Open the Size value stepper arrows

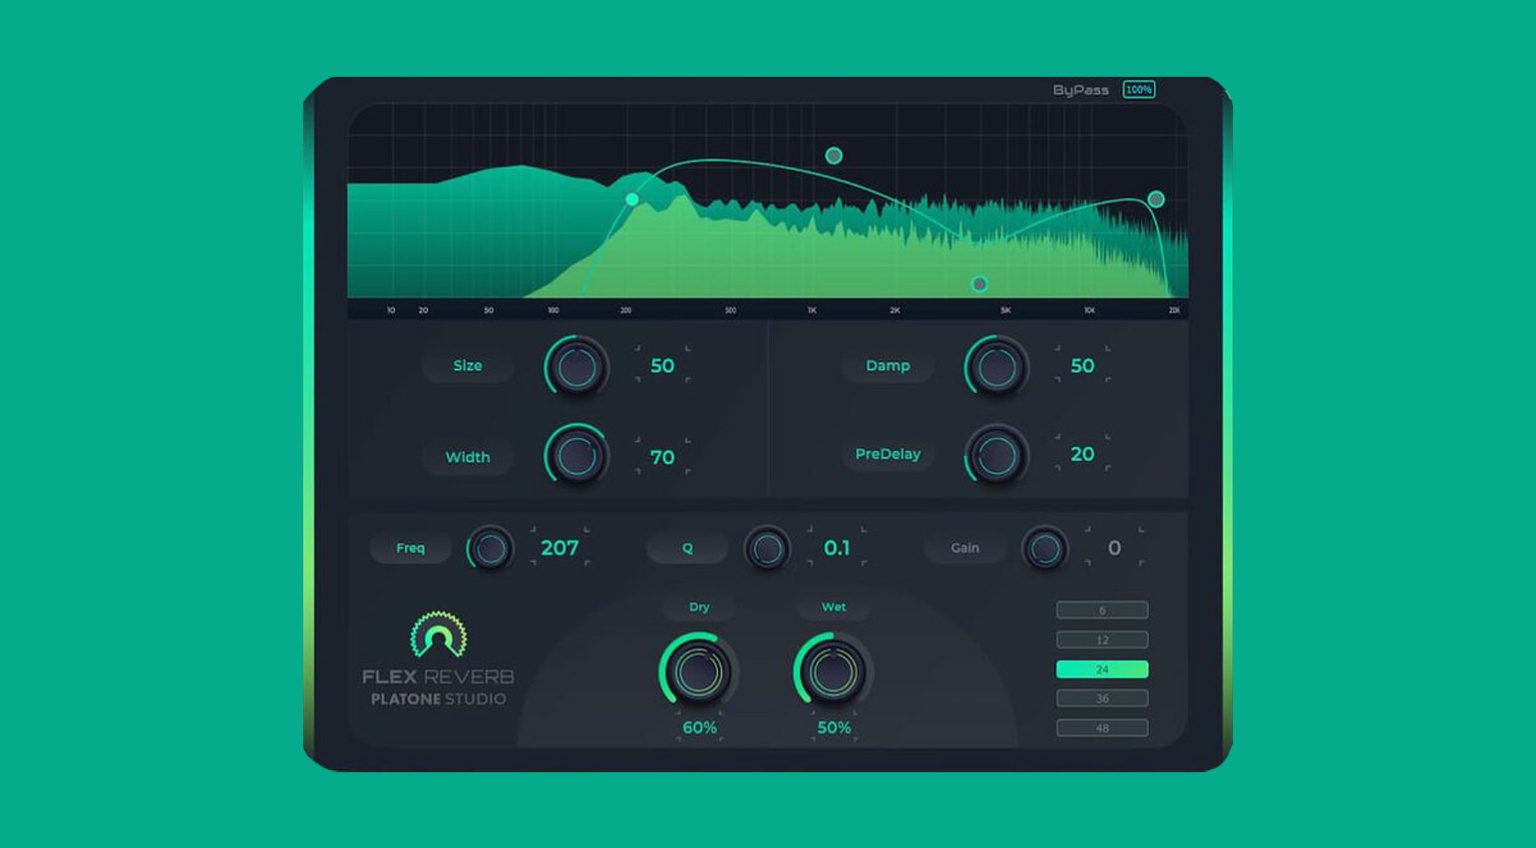pos(662,366)
